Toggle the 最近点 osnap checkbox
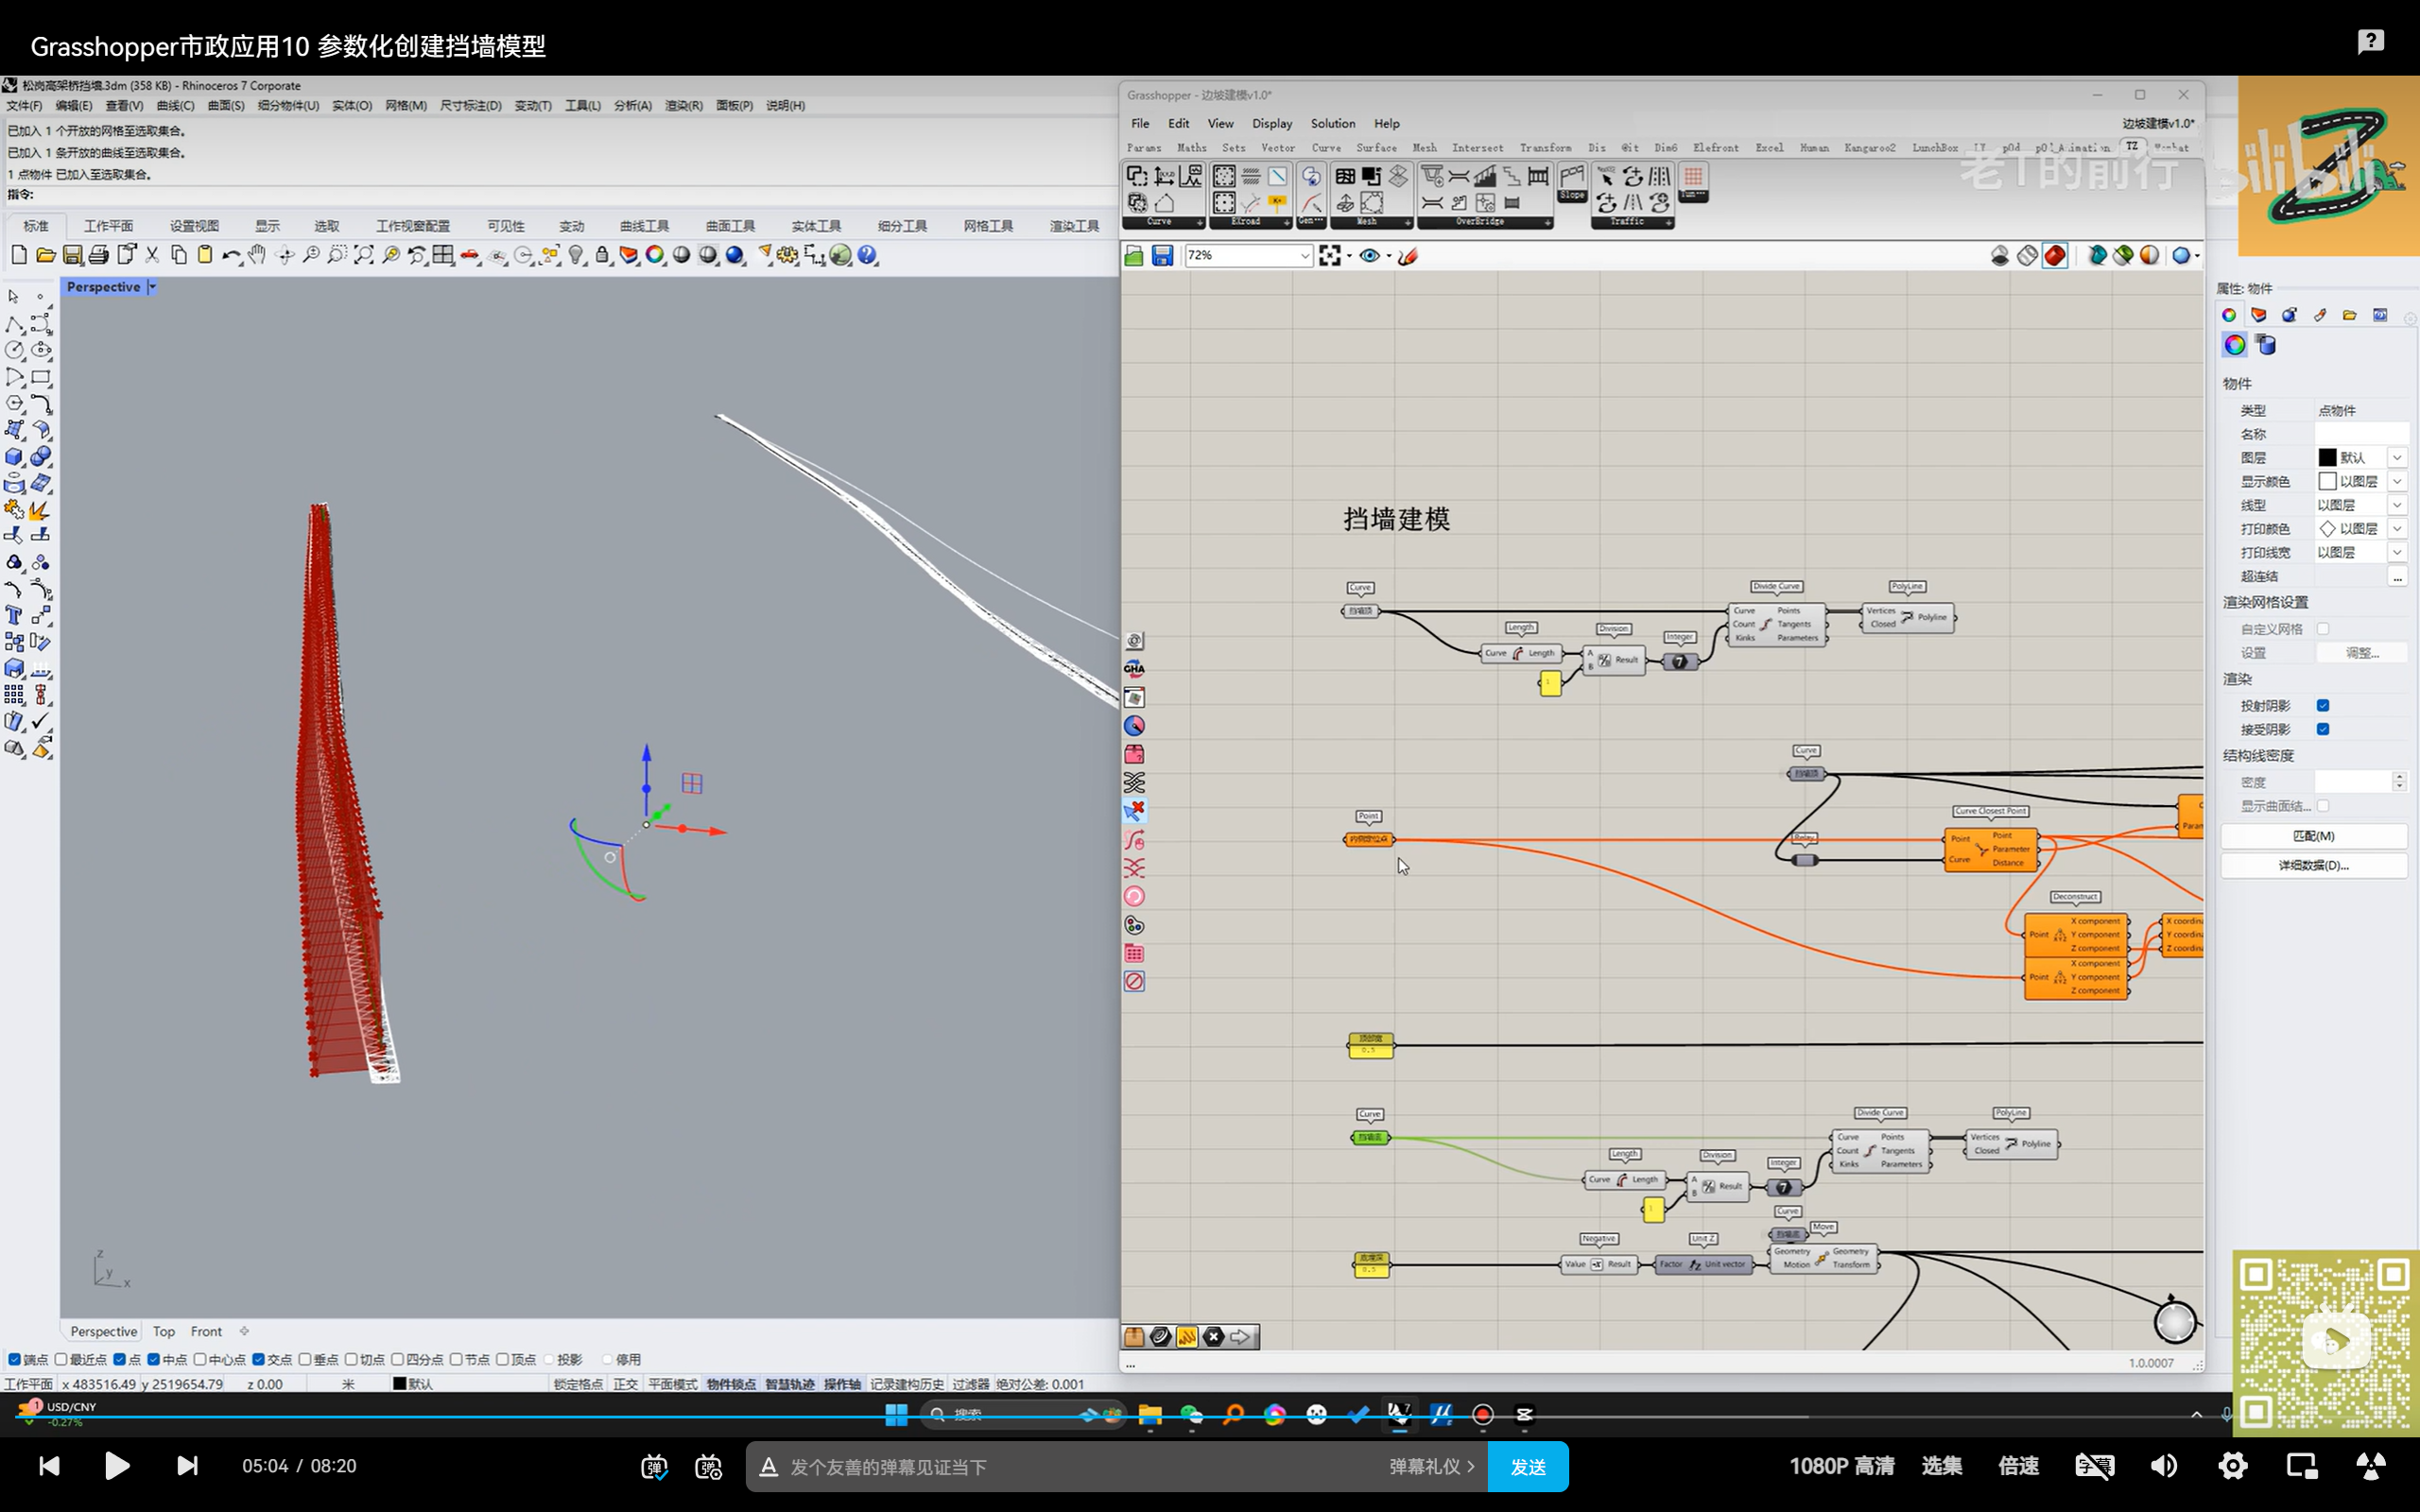2420x1512 pixels. [x=61, y=1359]
